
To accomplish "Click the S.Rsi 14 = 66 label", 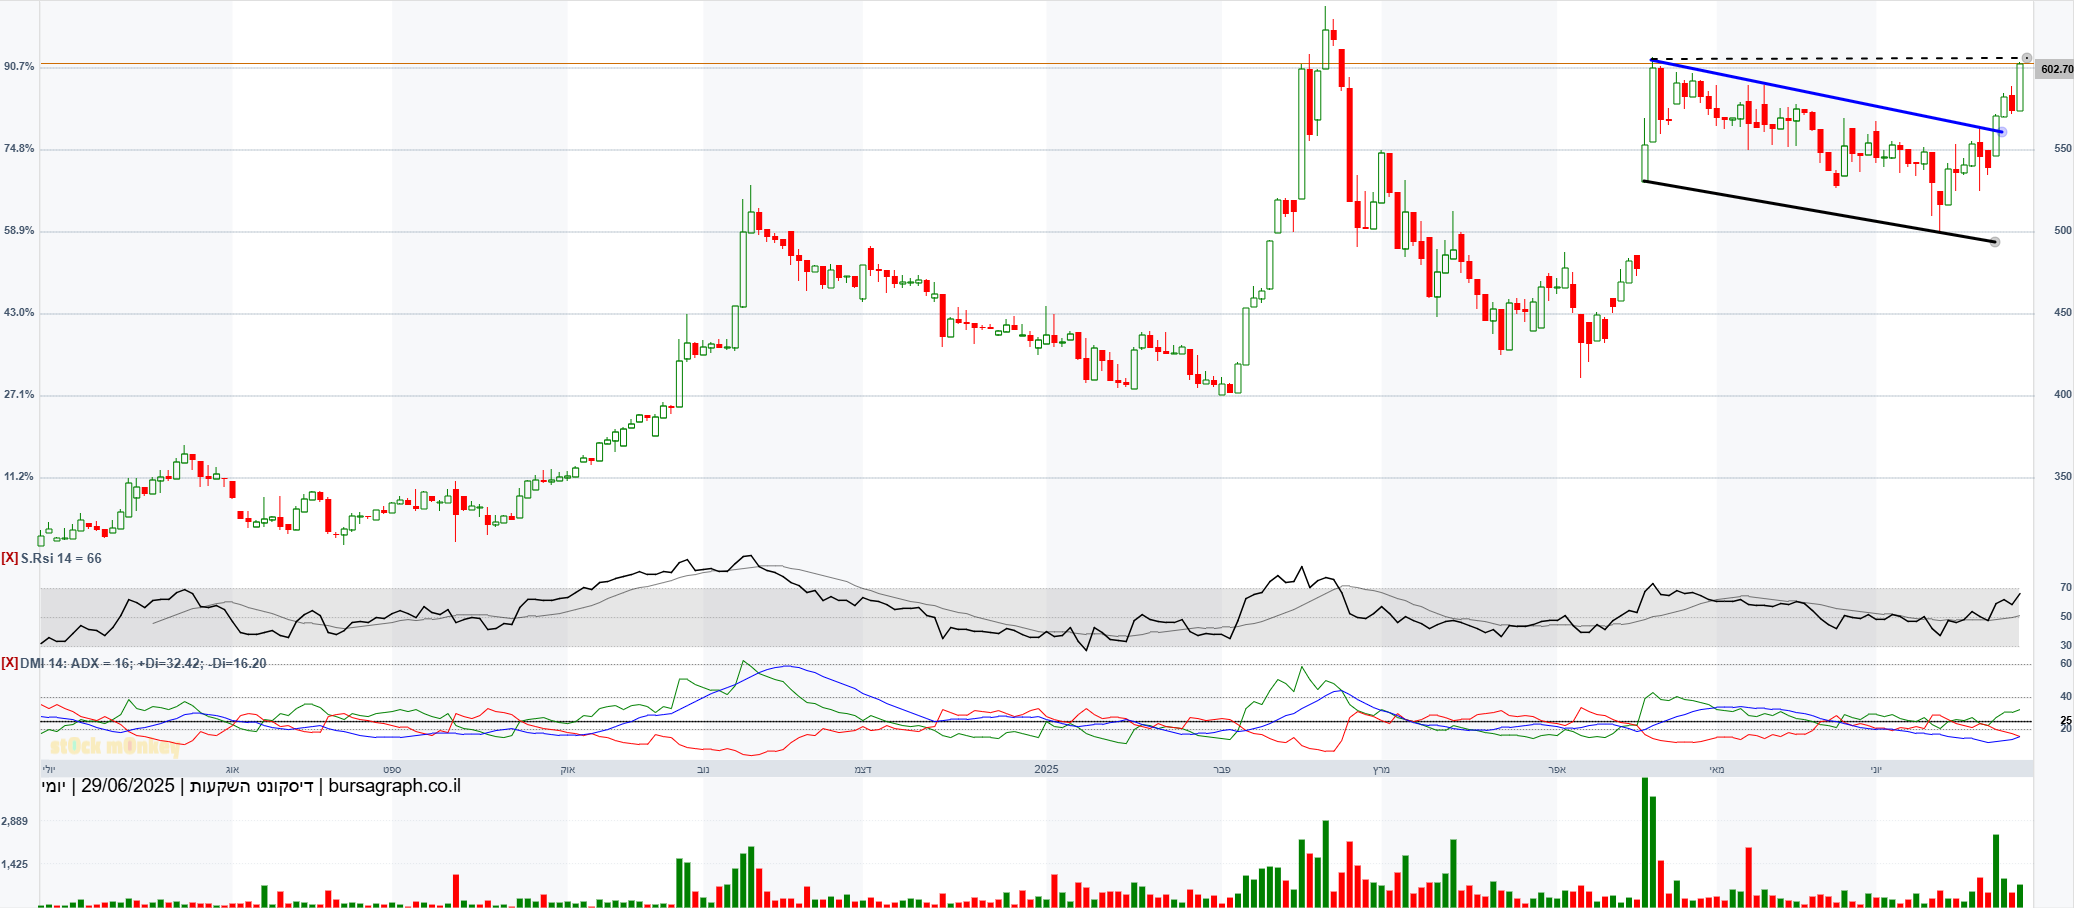I will (x=61, y=558).
